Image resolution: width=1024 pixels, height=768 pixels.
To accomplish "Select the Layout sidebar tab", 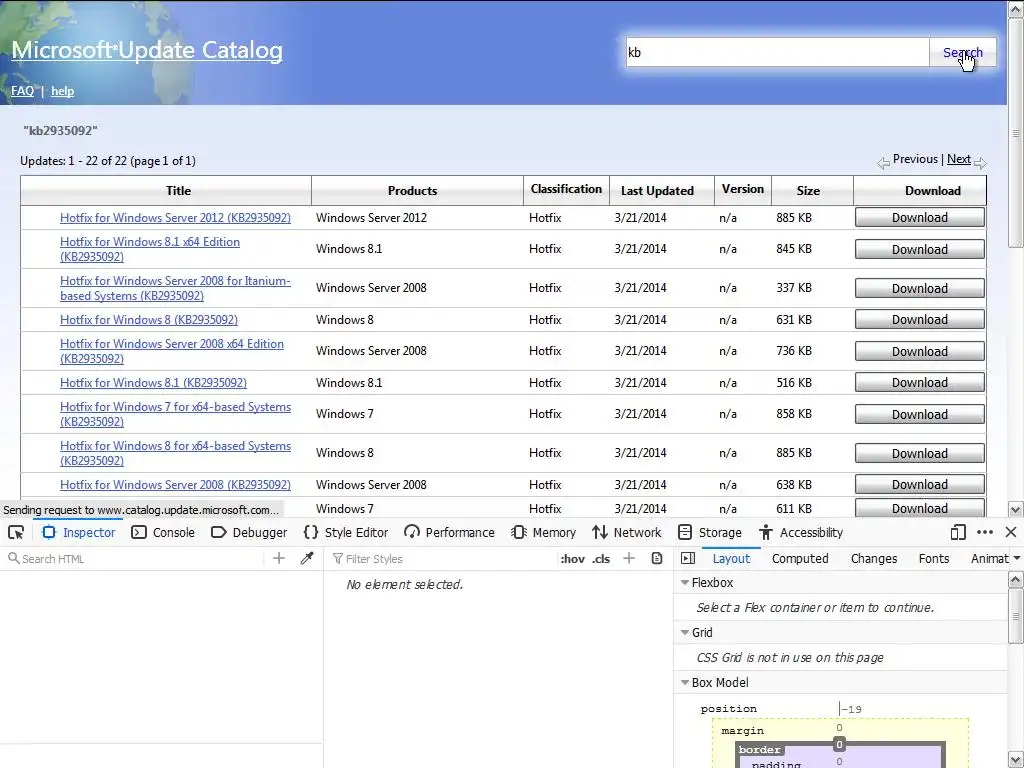I will [x=731, y=558].
